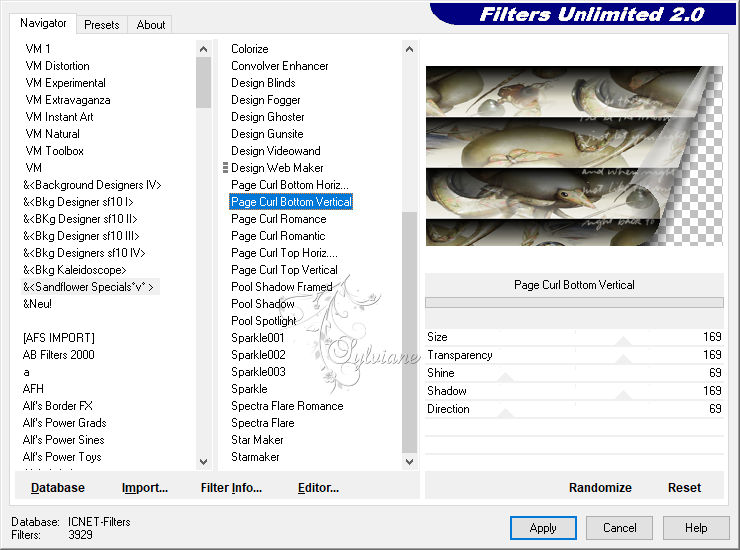Viewport: 740px width, 550px height.
Task: Choose Page Curl Bottom Vertical filter
Action: pyautogui.click(x=291, y=202)
